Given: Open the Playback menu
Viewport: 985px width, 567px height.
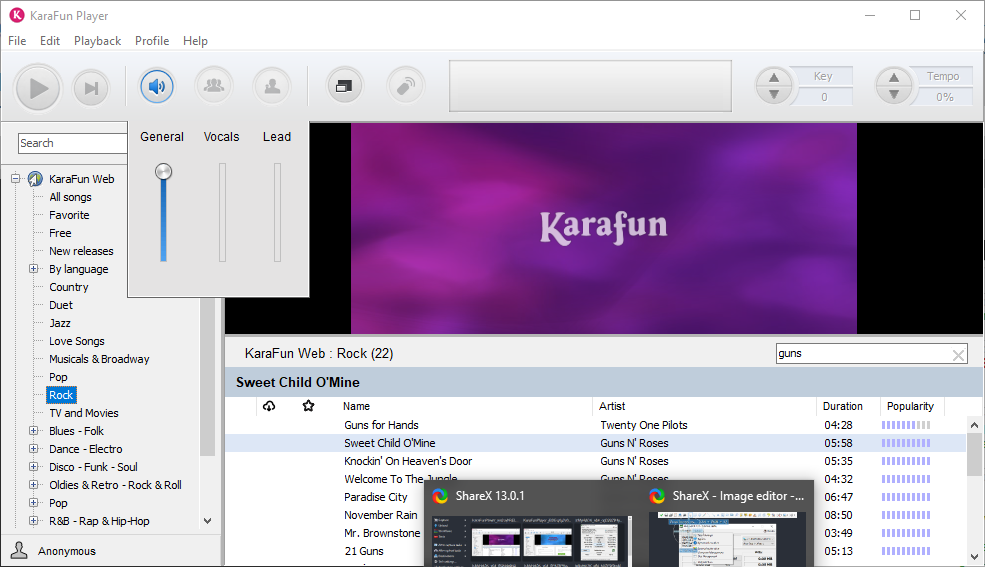Looking at the screenshot, I should point(97,41).
